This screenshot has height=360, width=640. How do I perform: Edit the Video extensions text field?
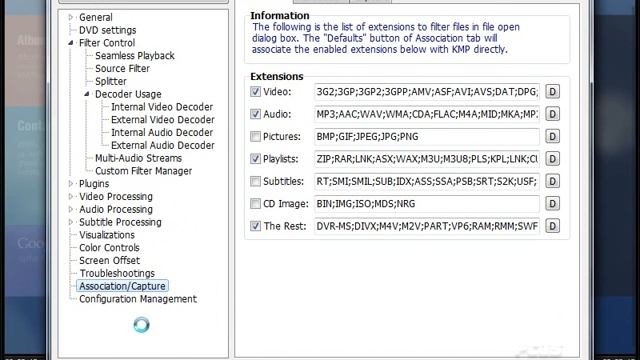click(x=427, y=92)
